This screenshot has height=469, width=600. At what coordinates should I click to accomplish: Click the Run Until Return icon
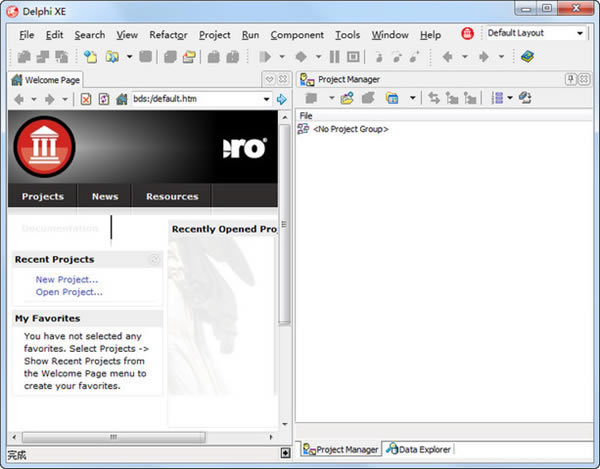(414, 57)
